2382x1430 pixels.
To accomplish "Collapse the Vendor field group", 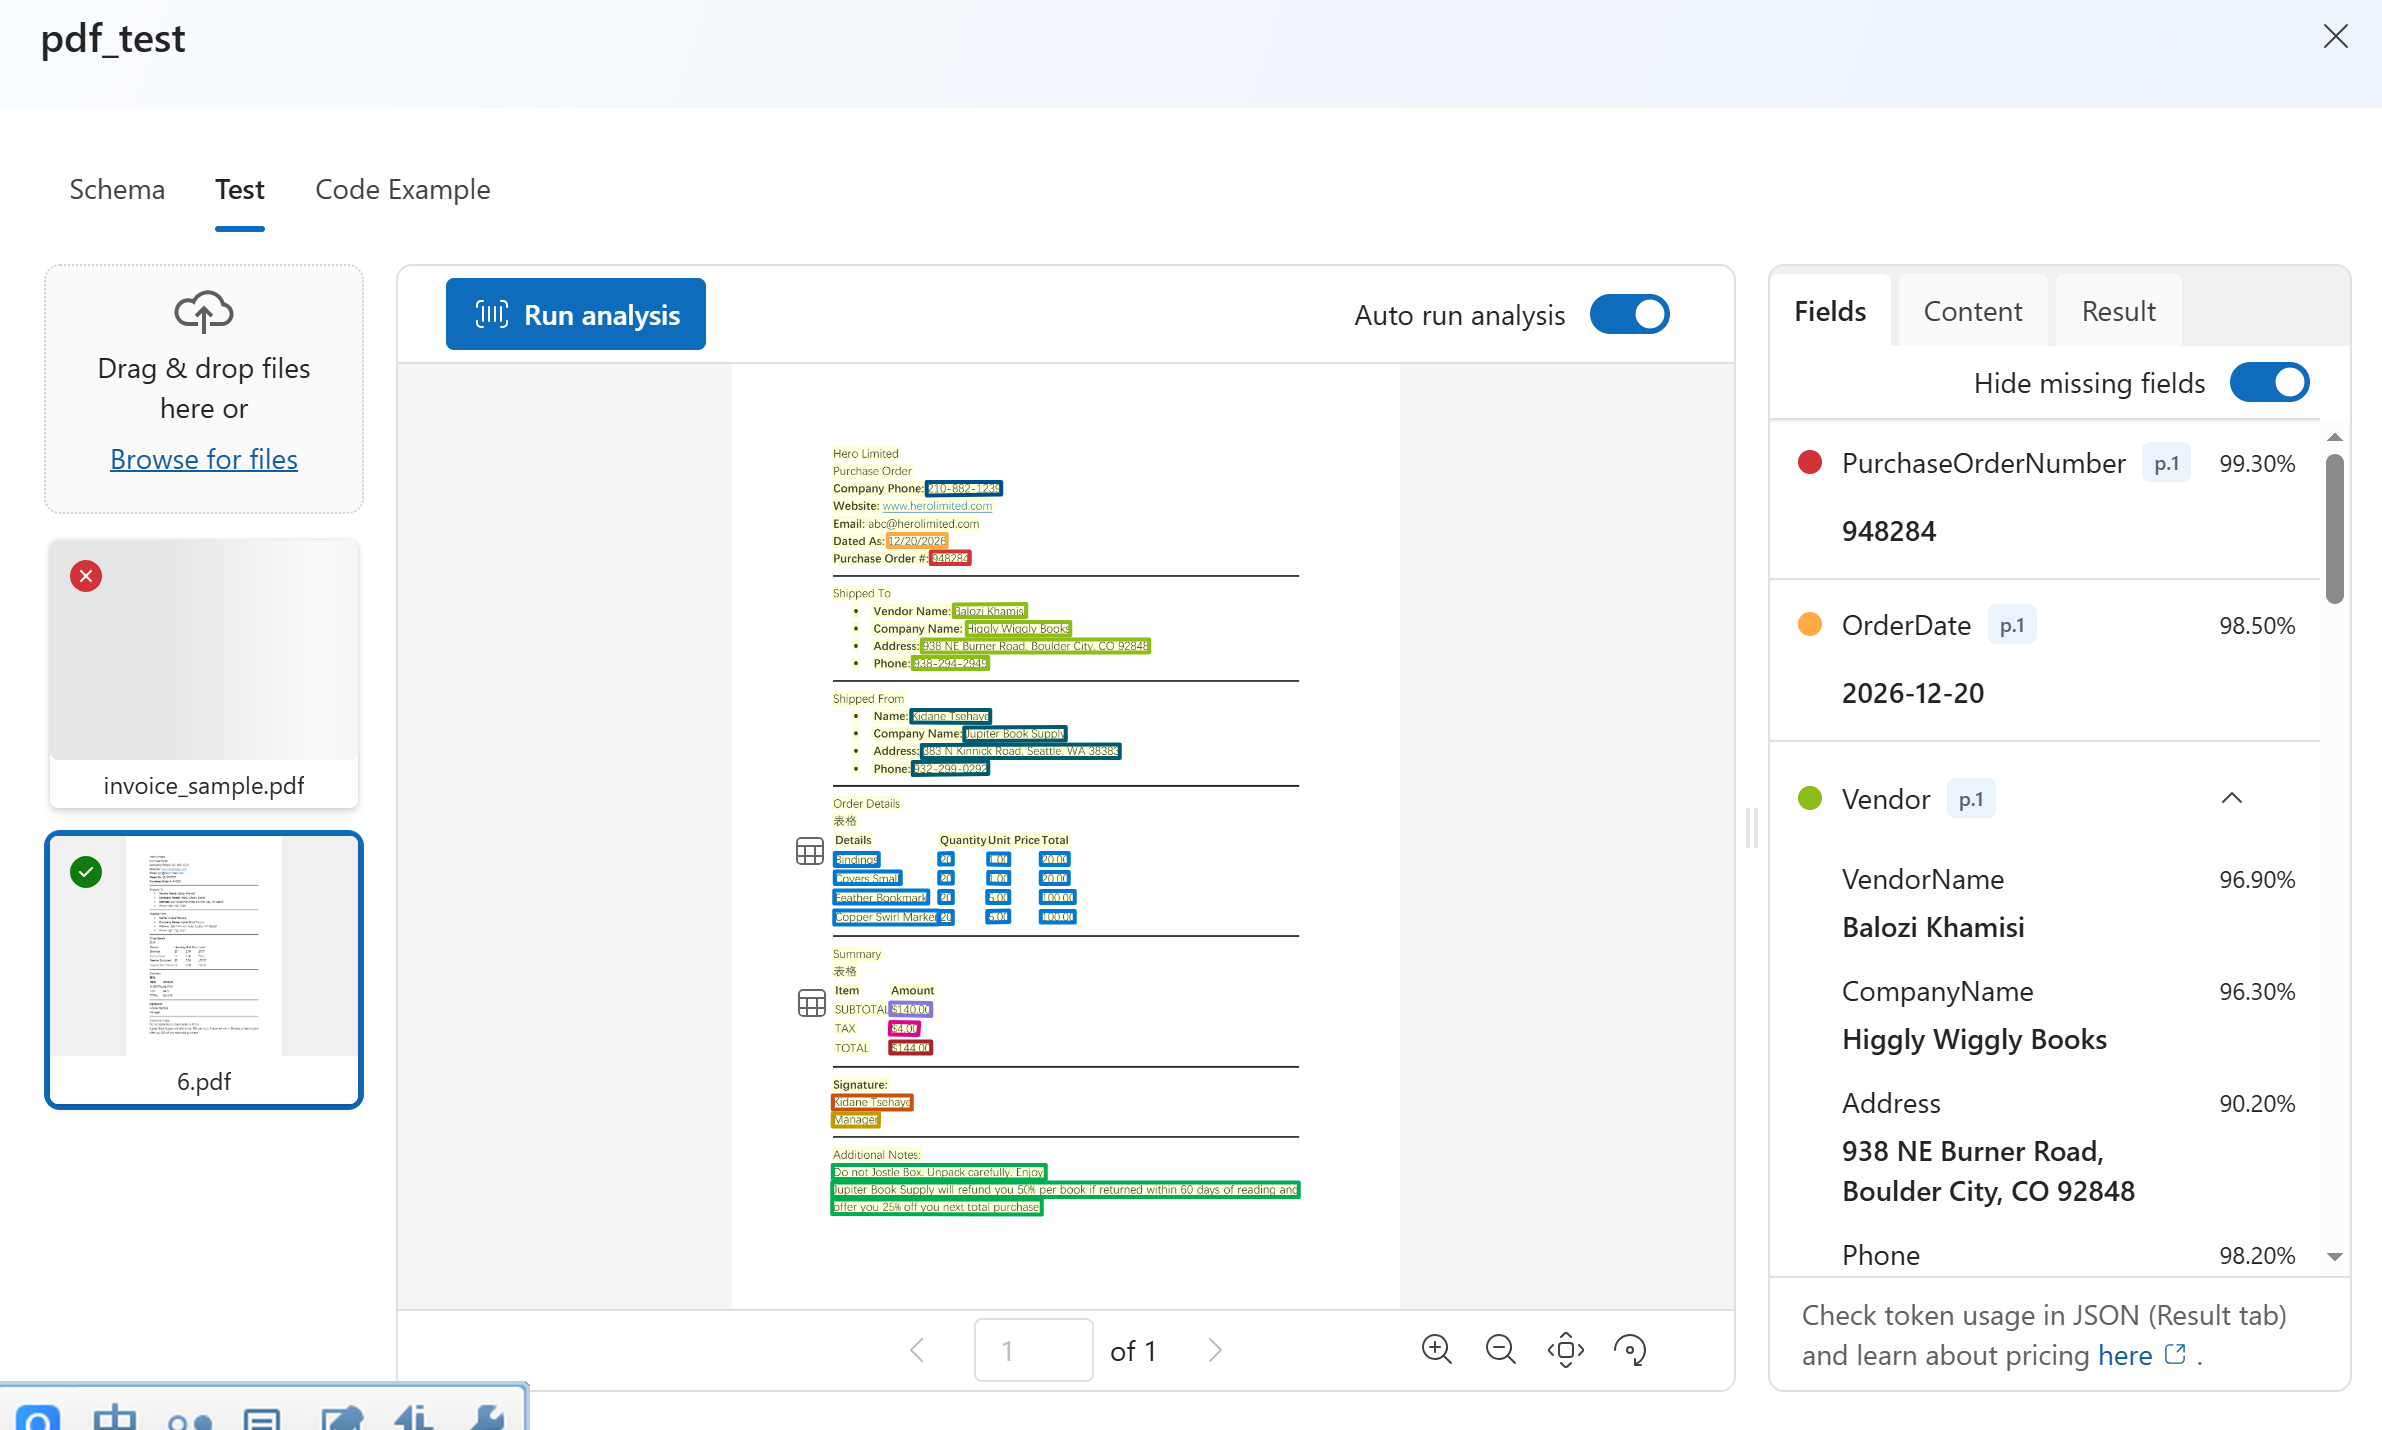I will (2231, 798).
